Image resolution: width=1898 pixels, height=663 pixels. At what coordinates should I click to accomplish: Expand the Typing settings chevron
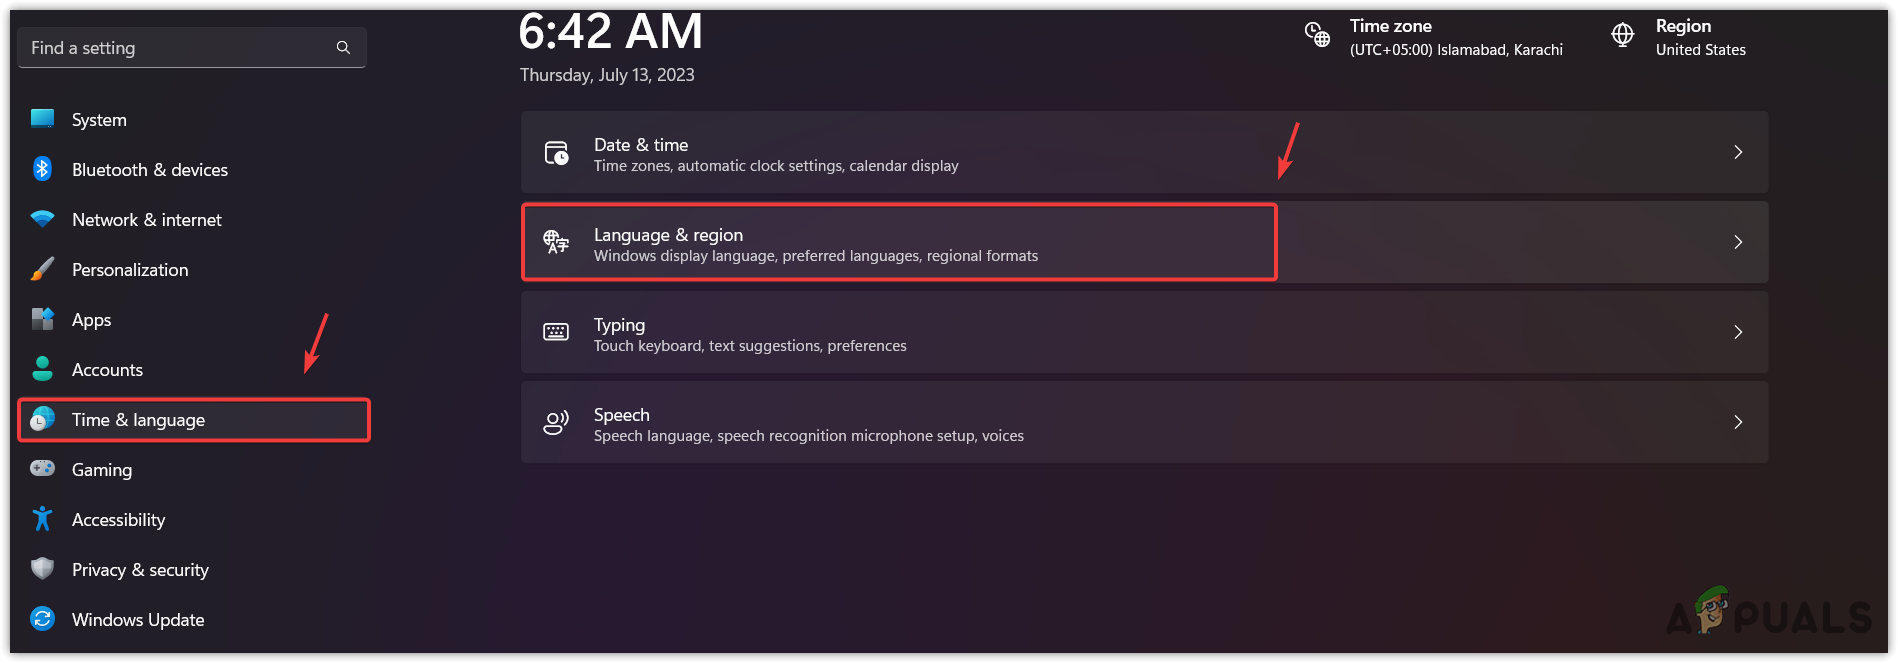(1738, 332)
